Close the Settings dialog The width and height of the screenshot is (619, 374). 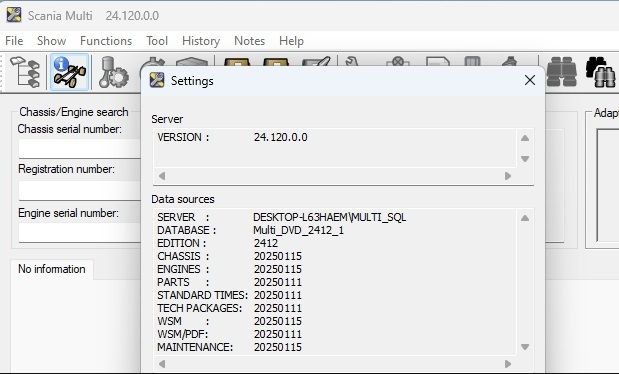point(530,80)
